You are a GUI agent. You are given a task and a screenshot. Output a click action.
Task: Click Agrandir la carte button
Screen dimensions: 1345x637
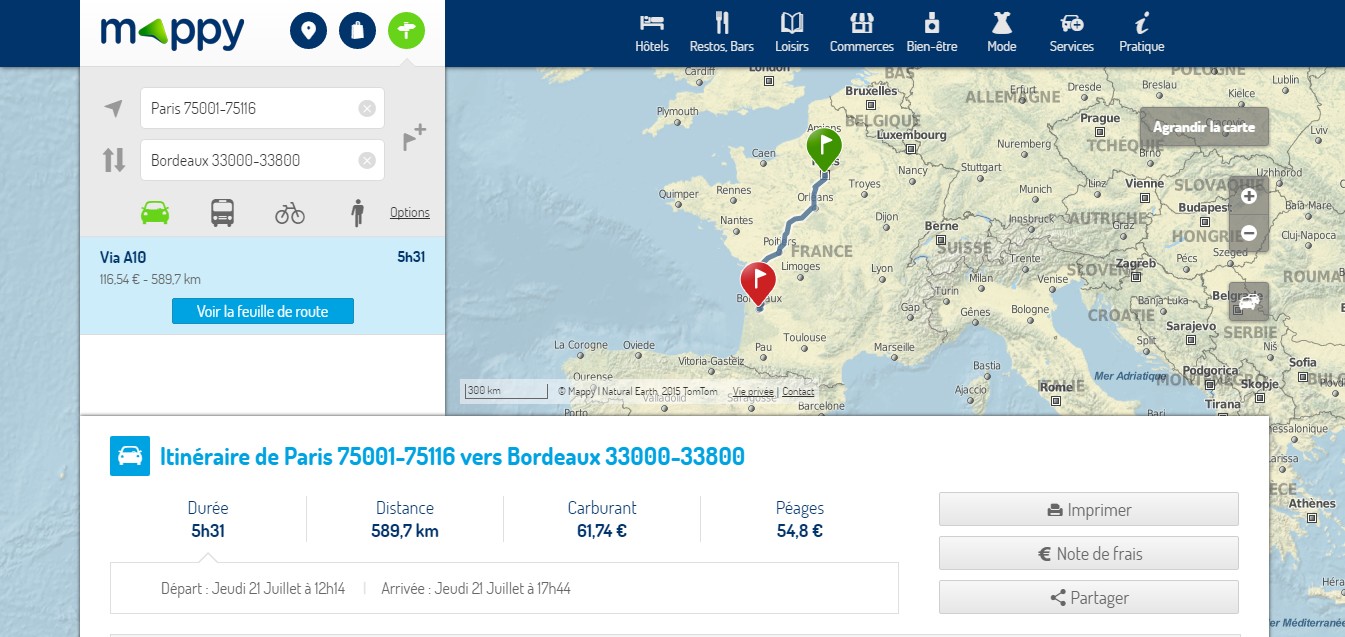[x=1204, y=127]
